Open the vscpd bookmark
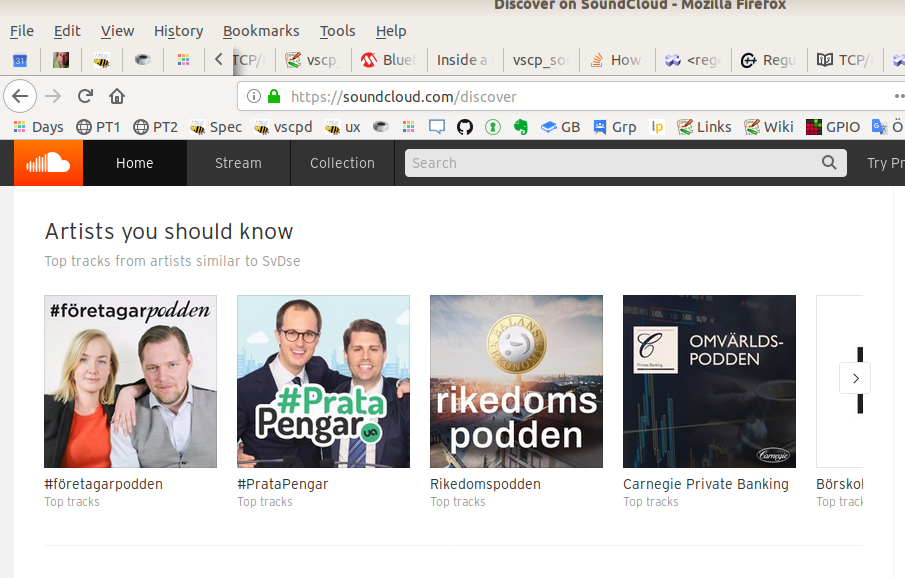 [x=283, y=127]
